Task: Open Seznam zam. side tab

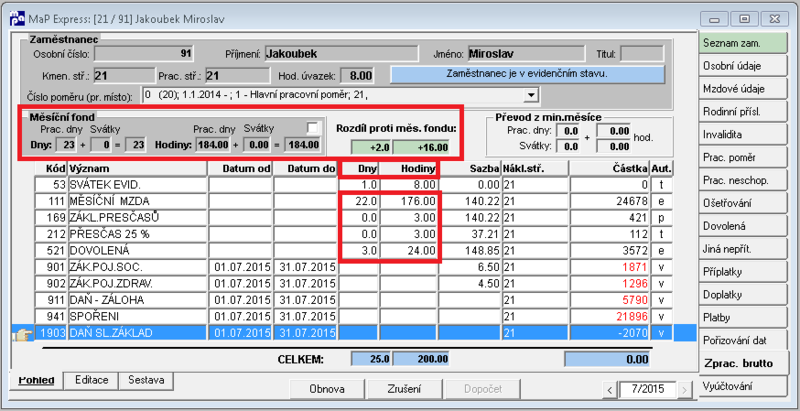Action: point(743,43)
